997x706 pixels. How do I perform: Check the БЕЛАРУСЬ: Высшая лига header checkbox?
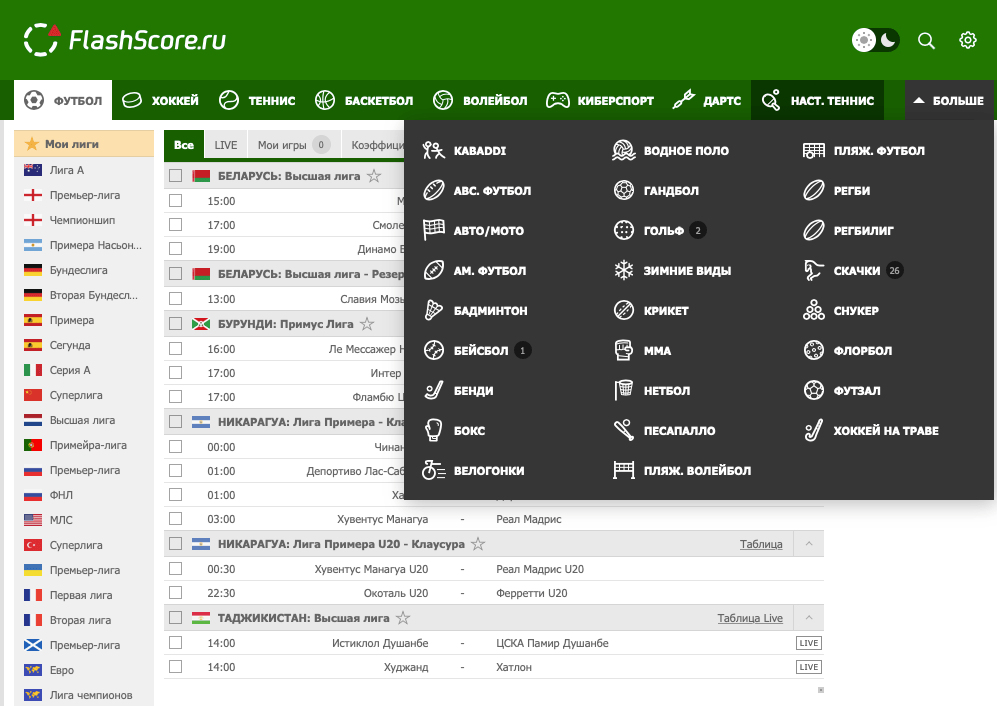coord(176,176)
